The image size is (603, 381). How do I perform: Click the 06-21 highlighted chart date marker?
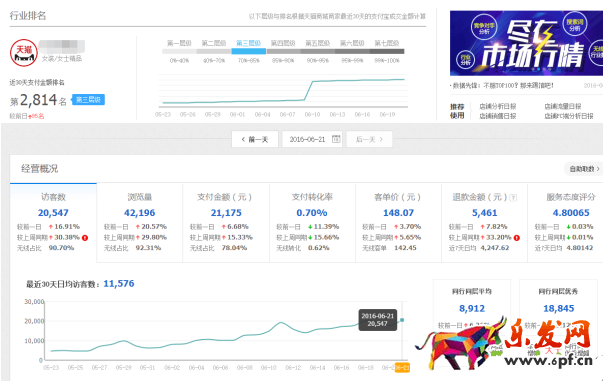click(402, 368)
